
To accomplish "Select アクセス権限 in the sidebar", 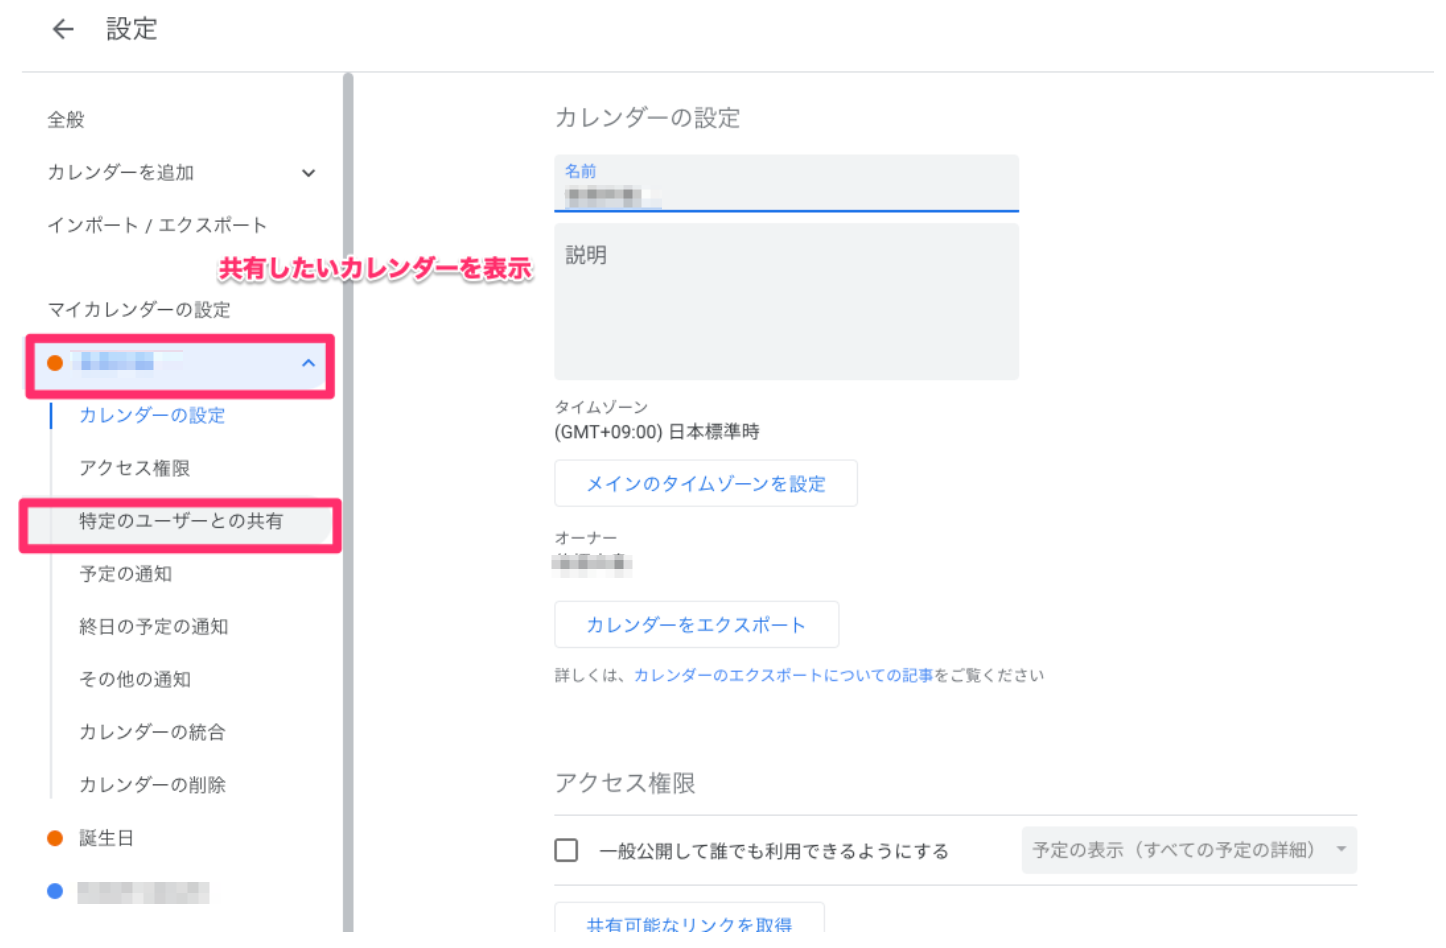I will [x=134, y=468].
